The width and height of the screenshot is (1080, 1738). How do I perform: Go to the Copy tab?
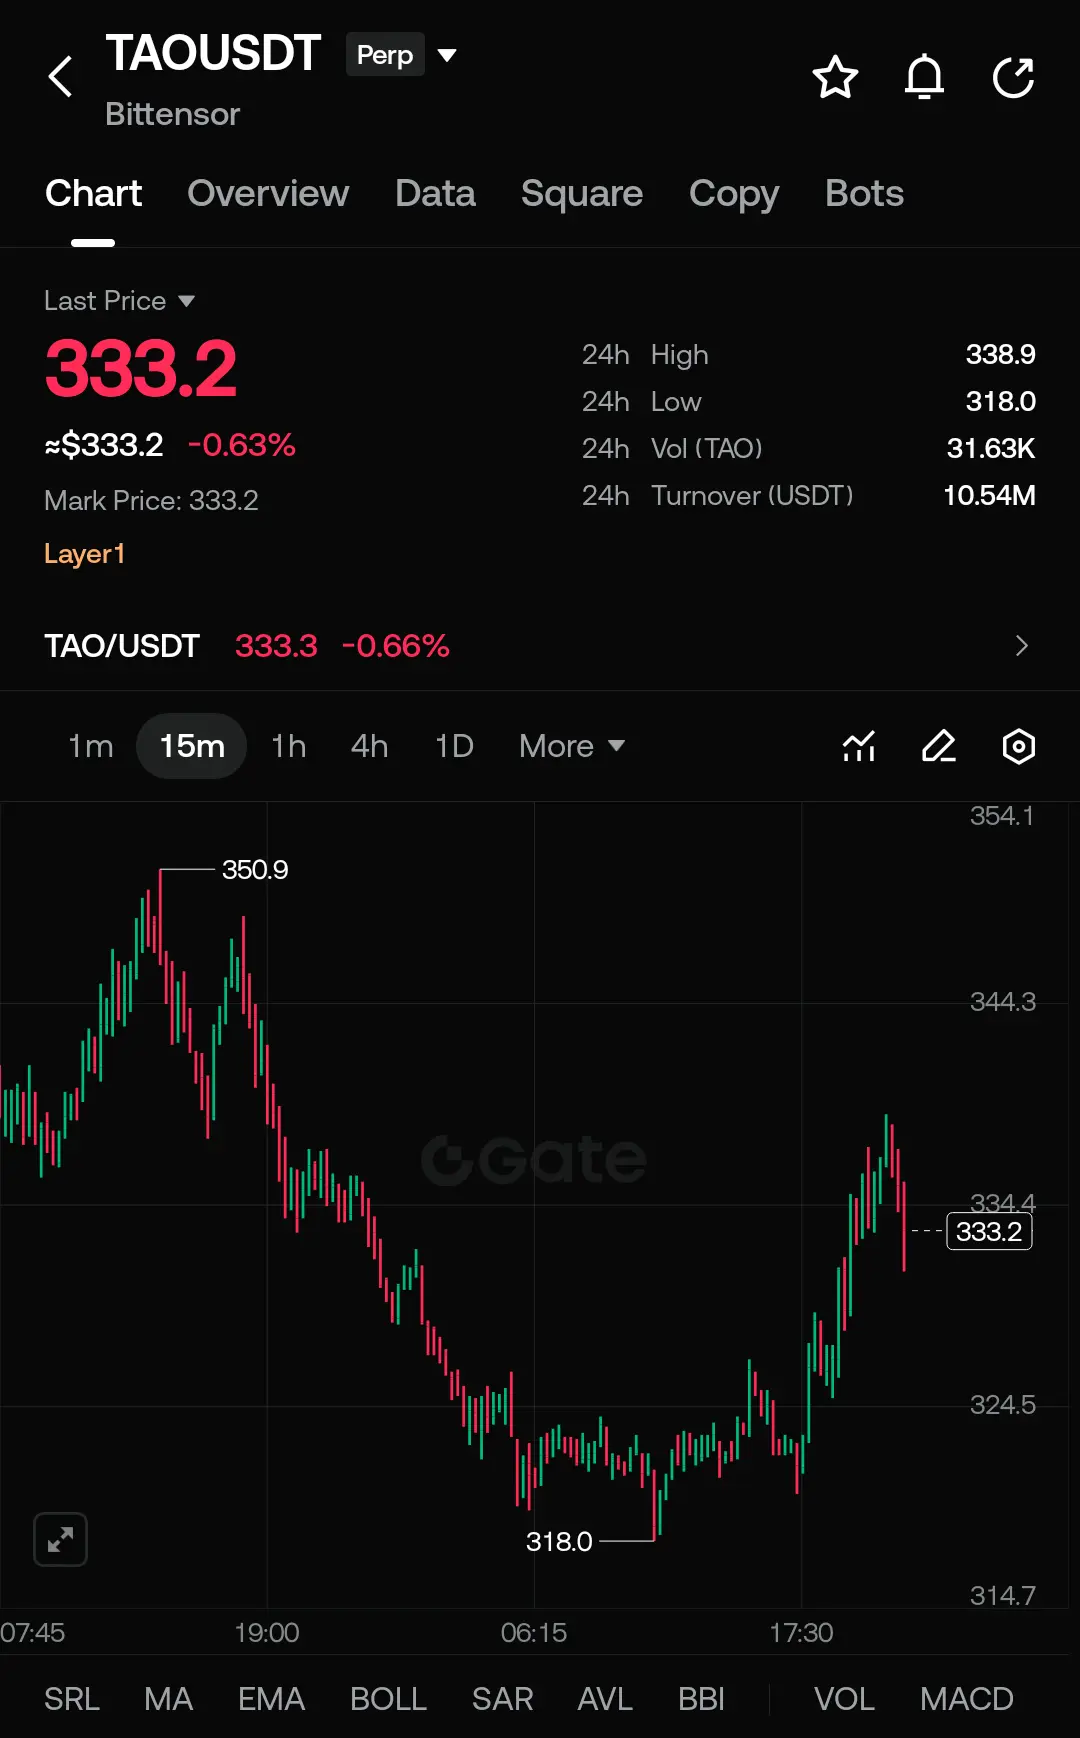734,193
